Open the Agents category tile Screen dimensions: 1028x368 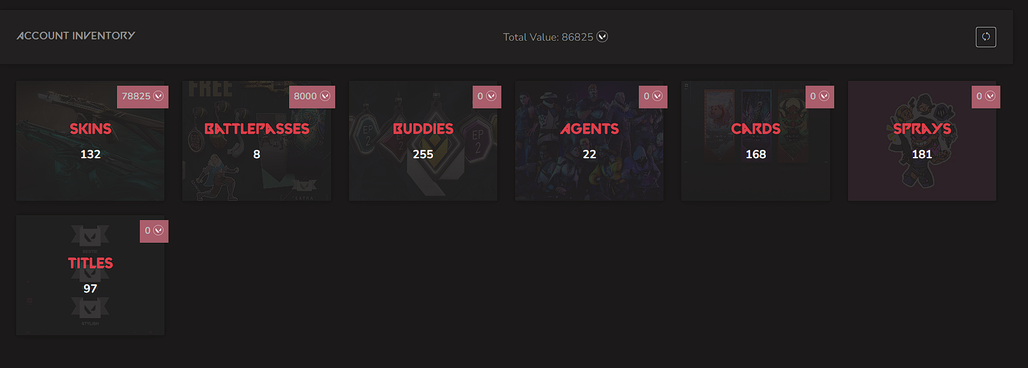point(589,141)
